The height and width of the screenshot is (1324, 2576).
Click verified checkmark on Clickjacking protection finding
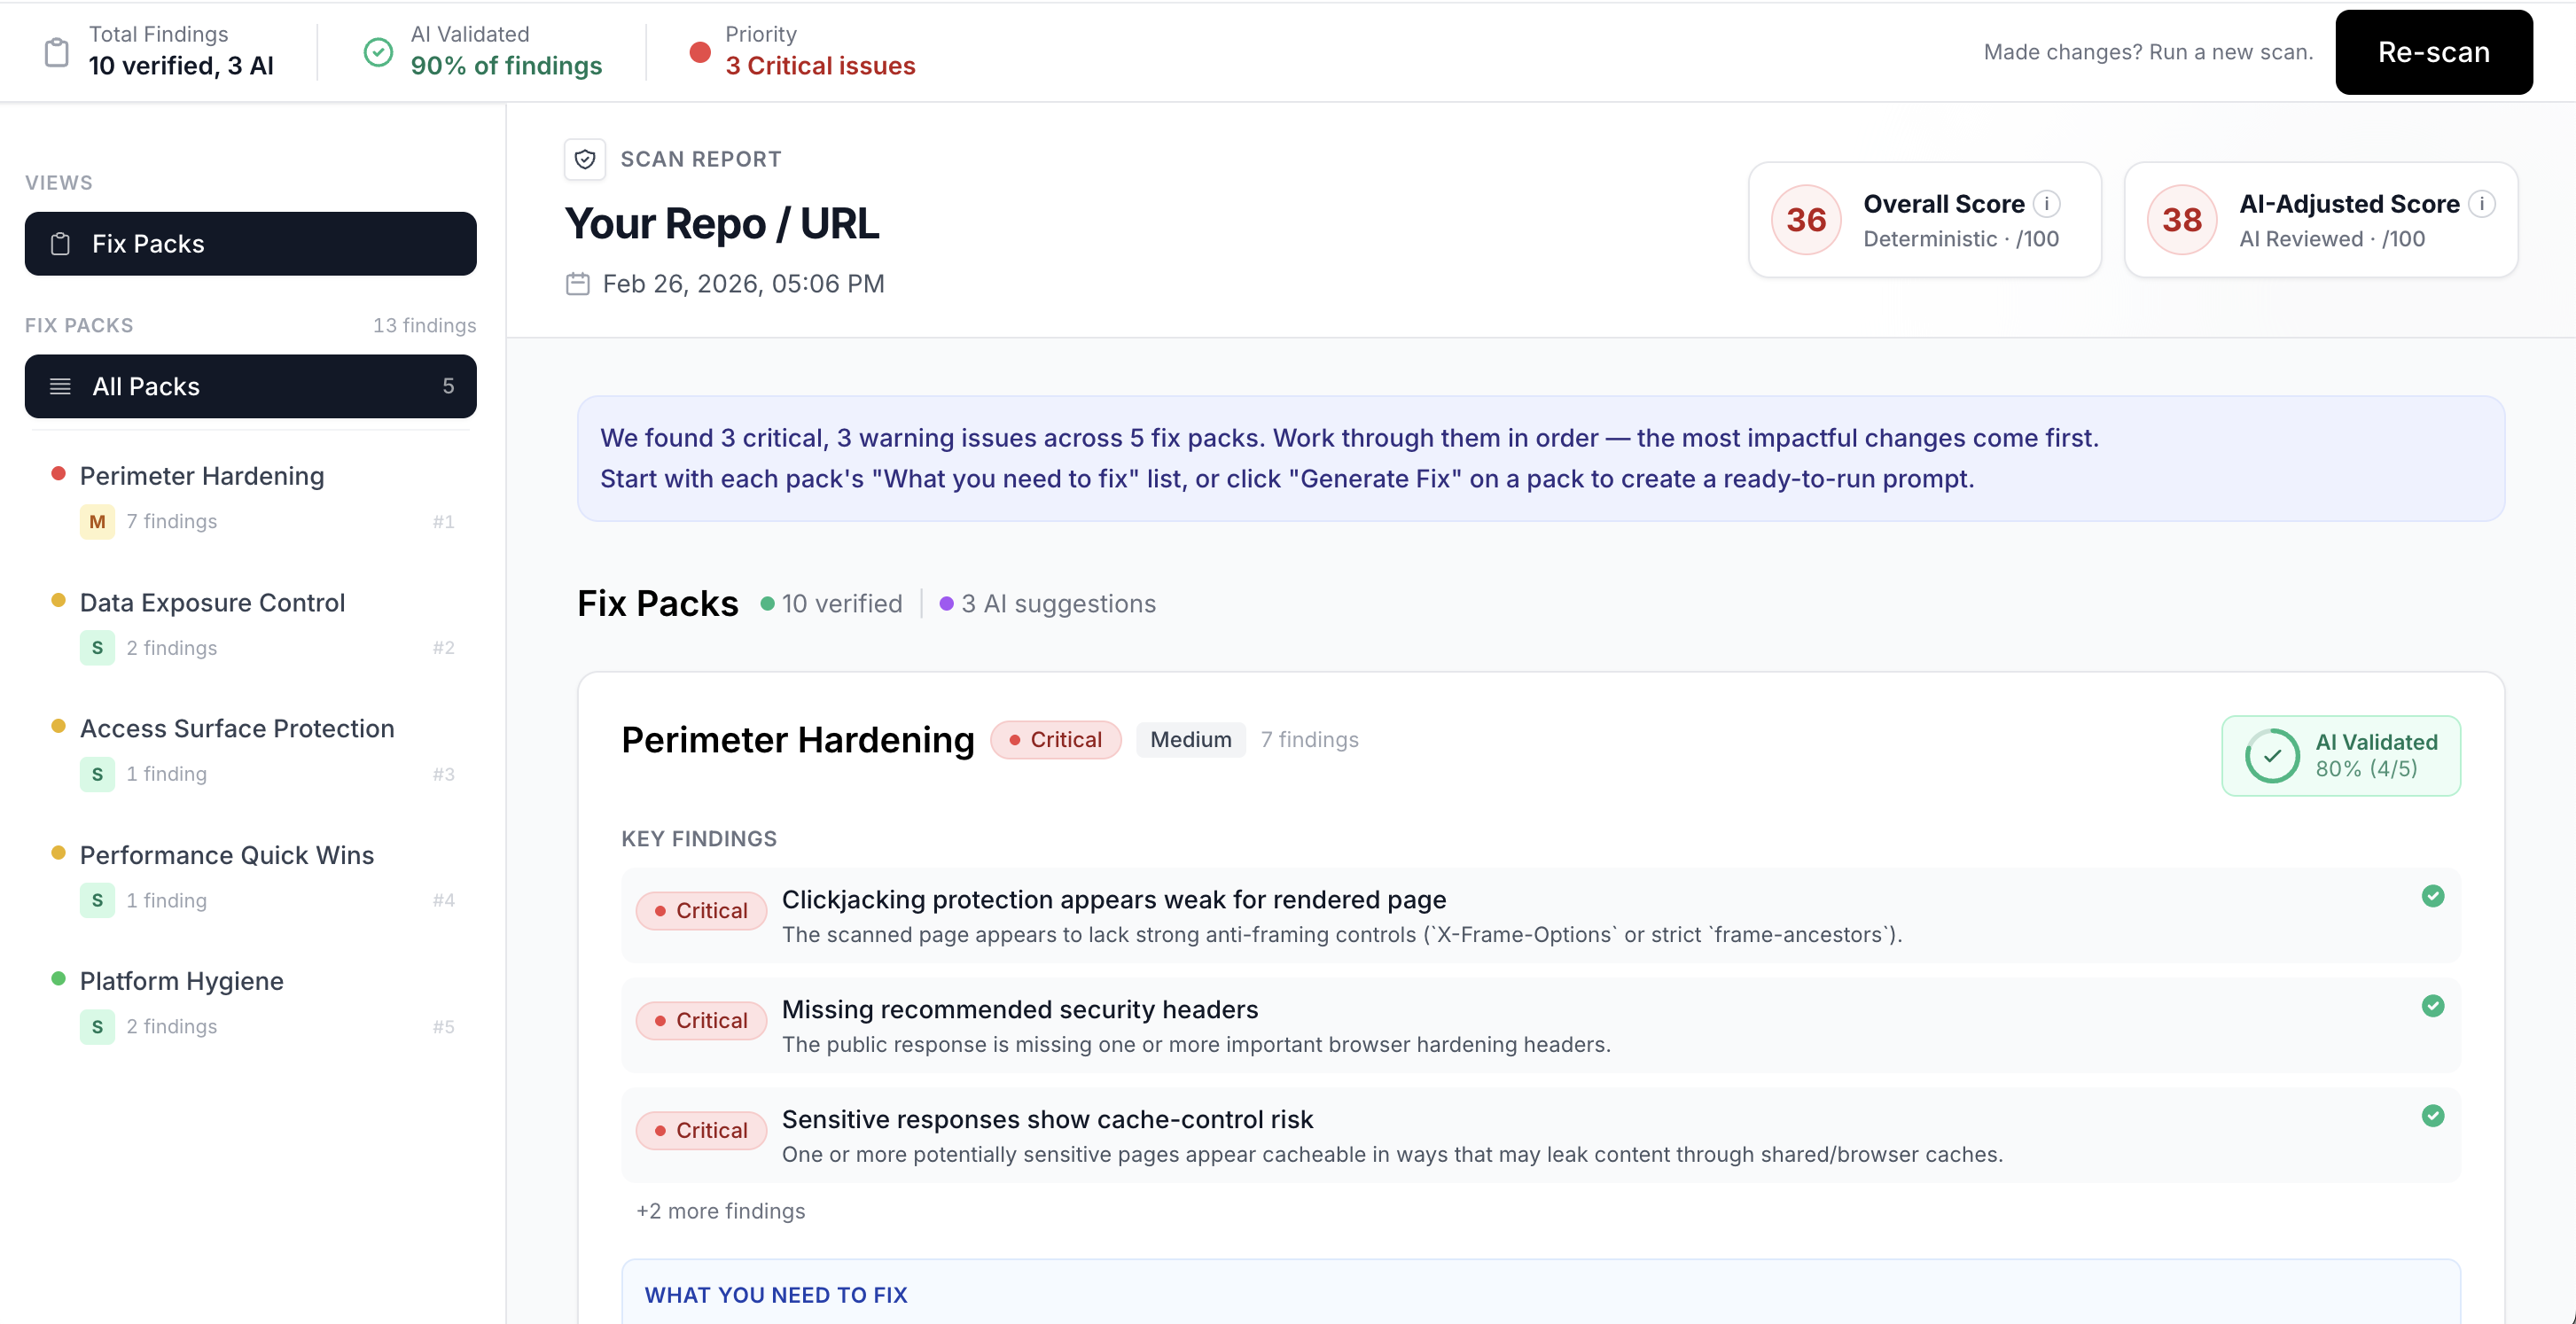[2433, 896]
